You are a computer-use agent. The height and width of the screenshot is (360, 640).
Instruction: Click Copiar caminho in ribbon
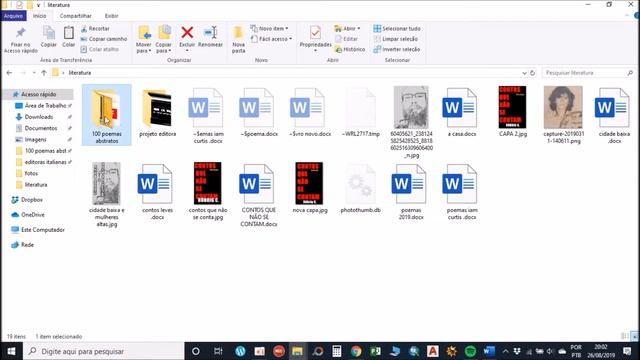[104, 39]
